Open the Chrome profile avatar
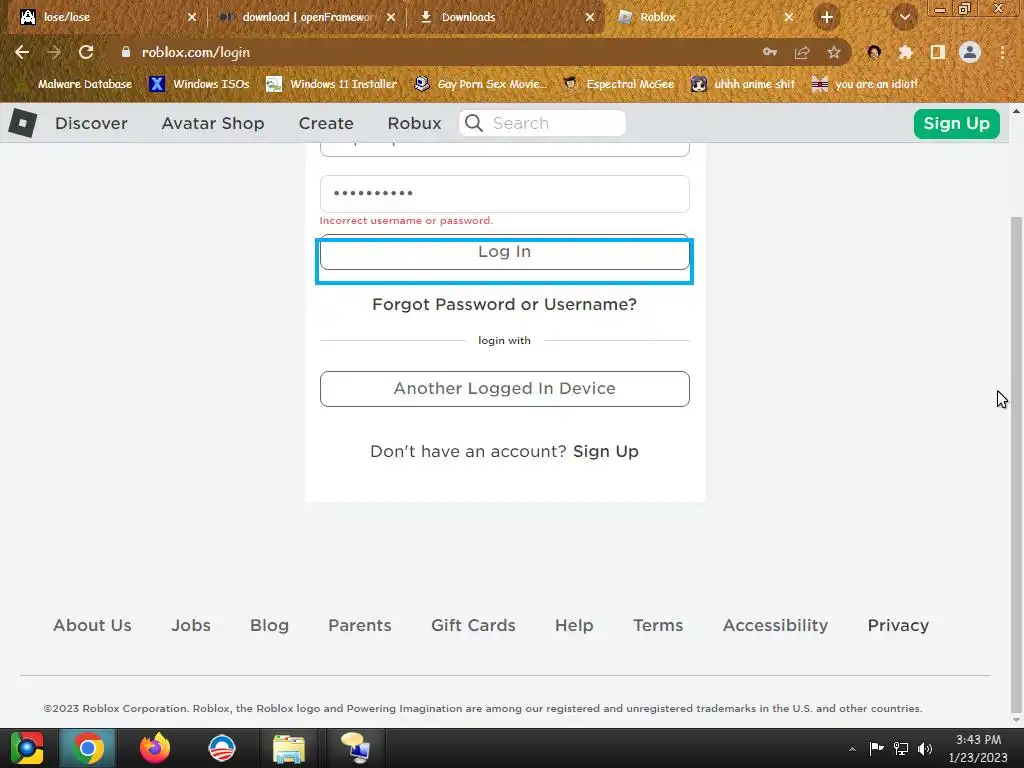 pyautogui.click(x=970, y=52)
